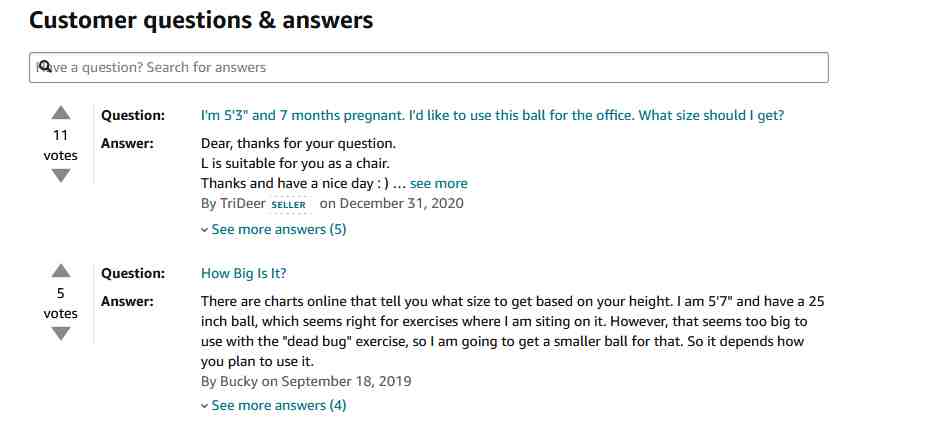Open the "How Big Is It?" question
Image resolution: width=933 pixels, height=428 pixels.
243,274
